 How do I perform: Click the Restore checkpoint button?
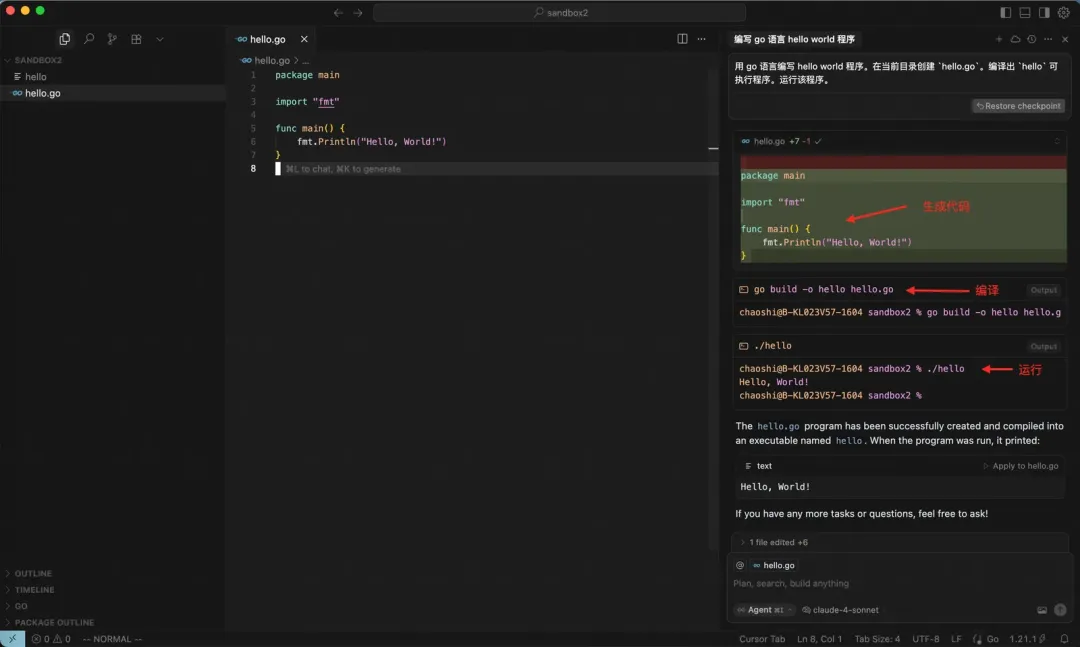1018,106
